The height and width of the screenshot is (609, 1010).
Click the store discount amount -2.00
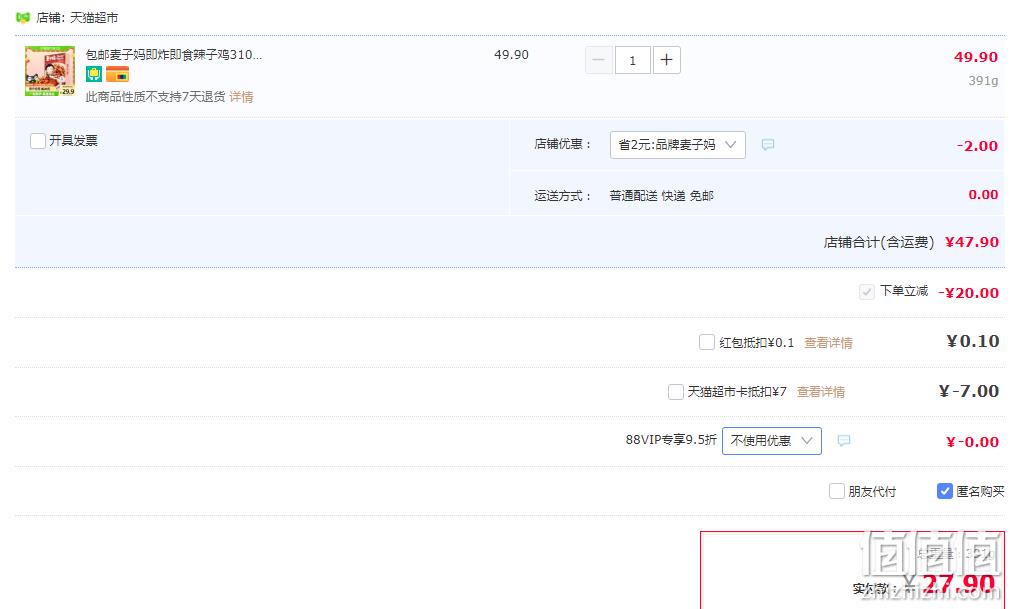click(x=978, y=146)
